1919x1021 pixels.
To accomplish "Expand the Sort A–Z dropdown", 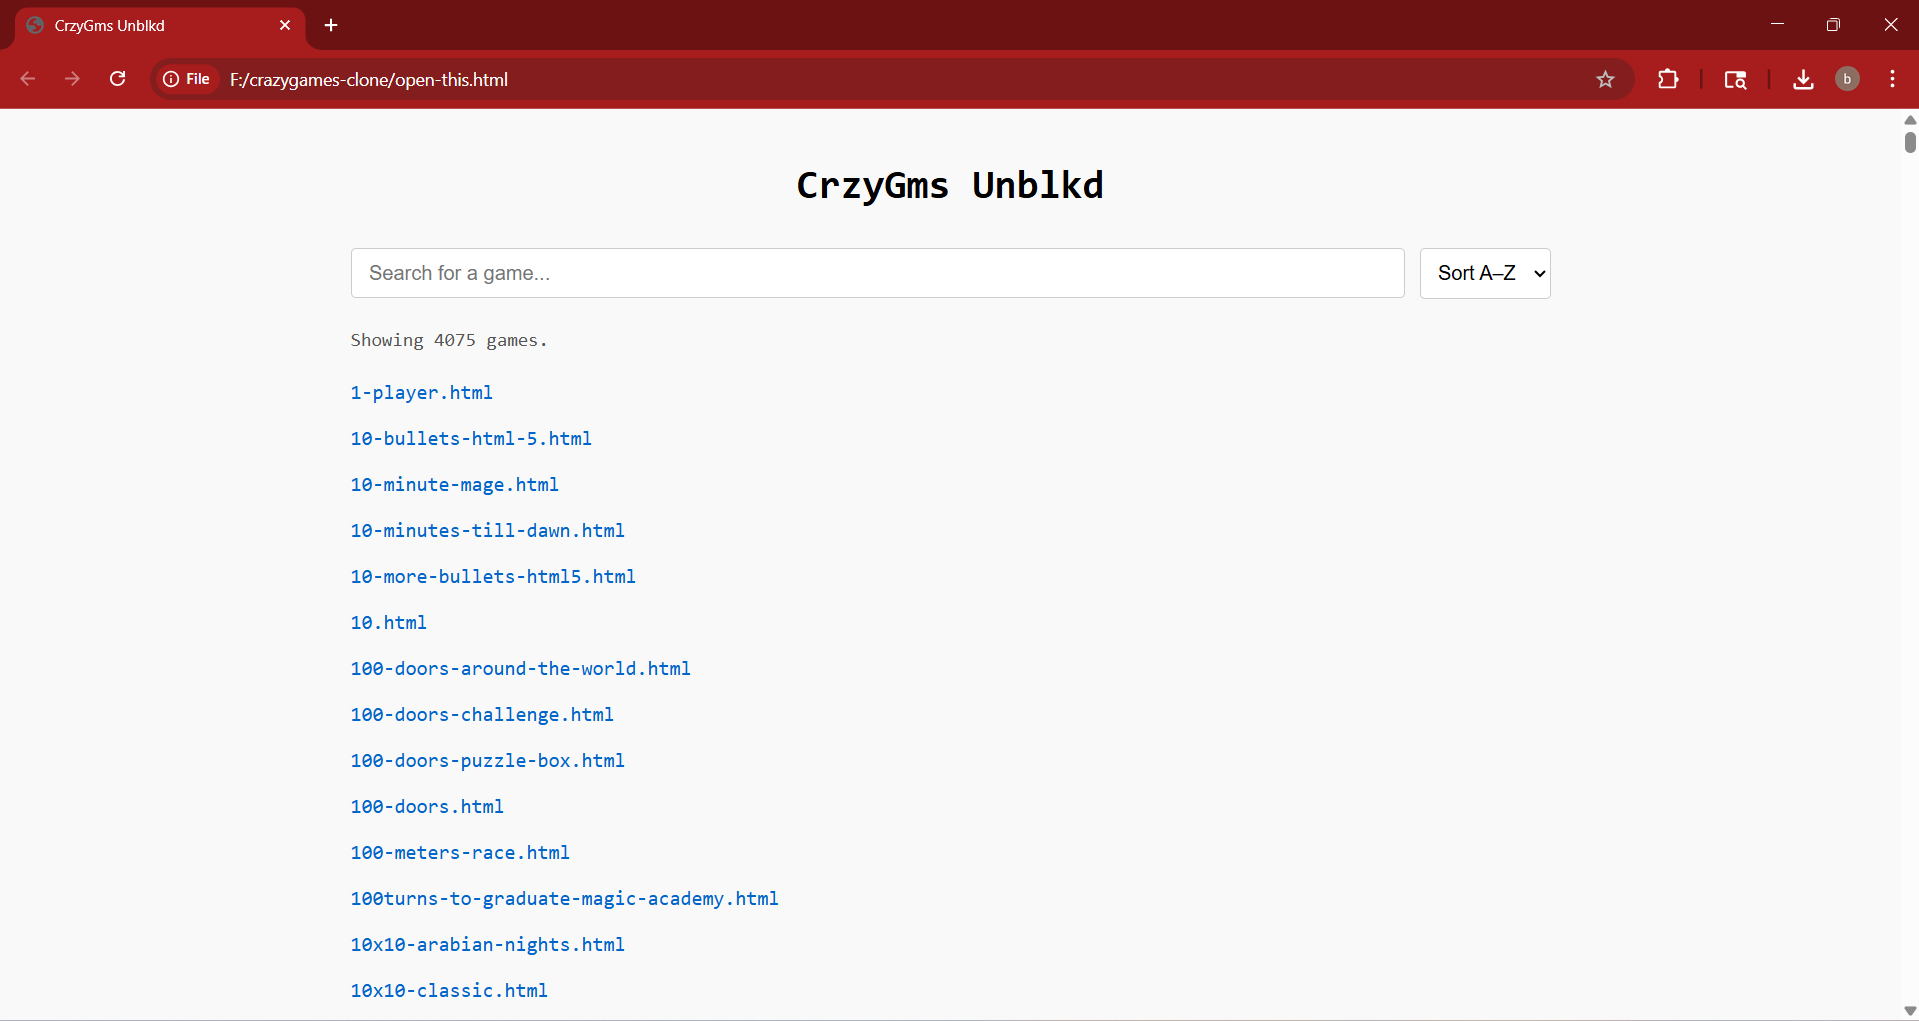I will [1484, 273].
